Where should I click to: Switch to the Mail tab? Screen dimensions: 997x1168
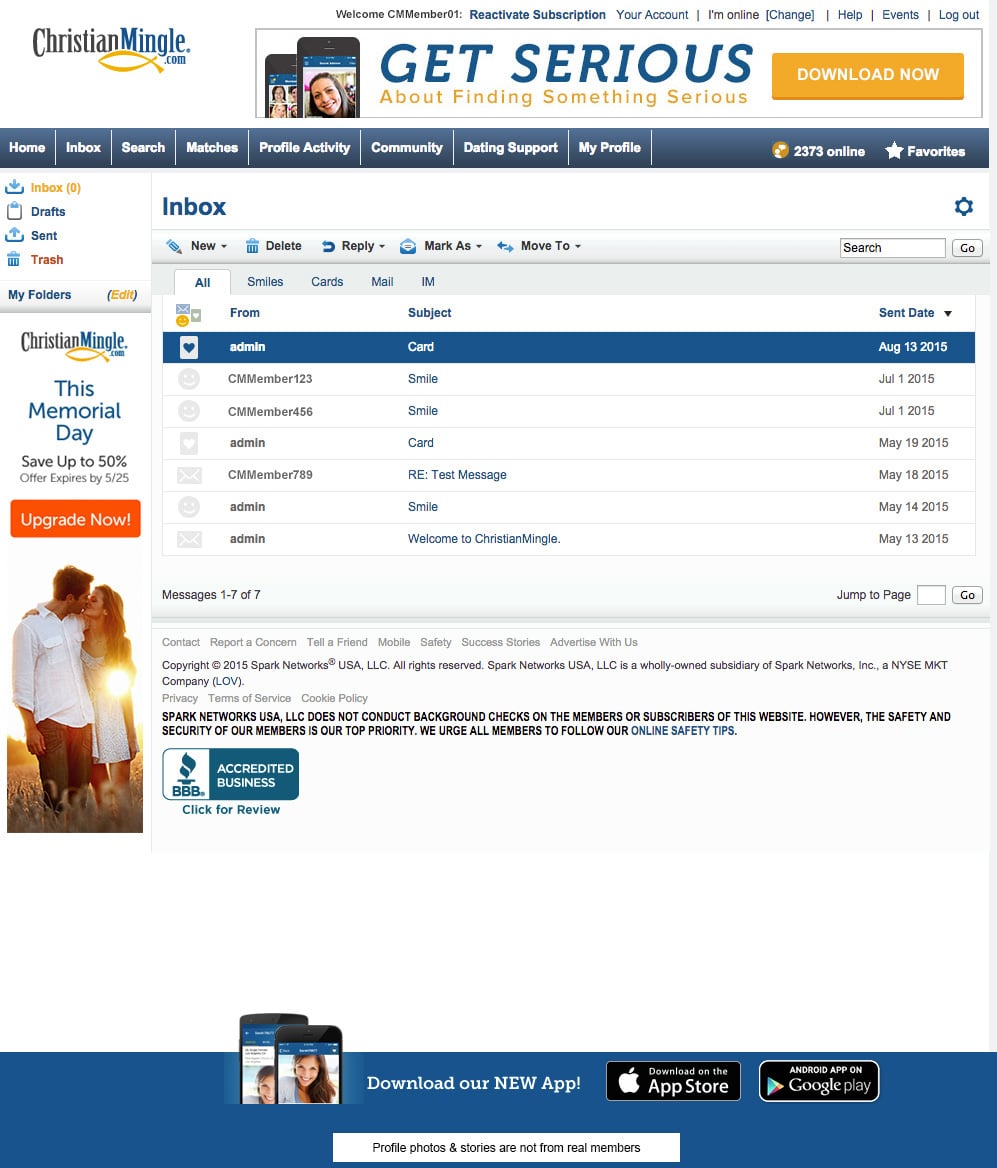(382, 282)
